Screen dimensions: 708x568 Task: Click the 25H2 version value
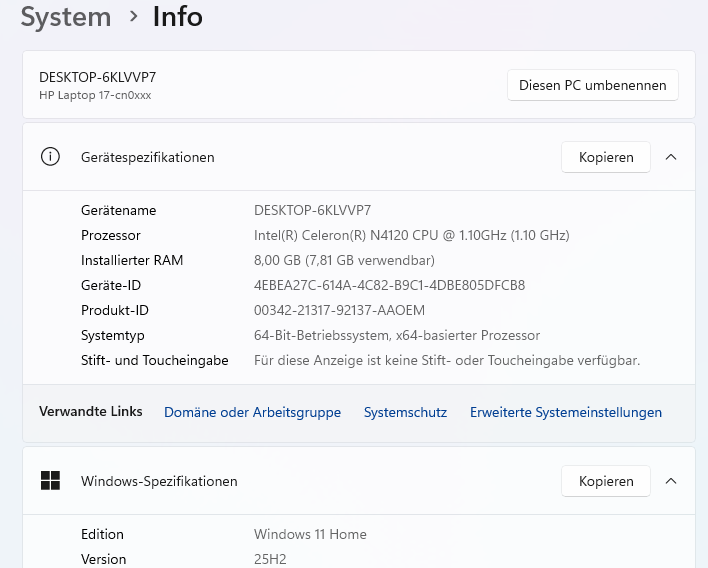coord(270,559)
